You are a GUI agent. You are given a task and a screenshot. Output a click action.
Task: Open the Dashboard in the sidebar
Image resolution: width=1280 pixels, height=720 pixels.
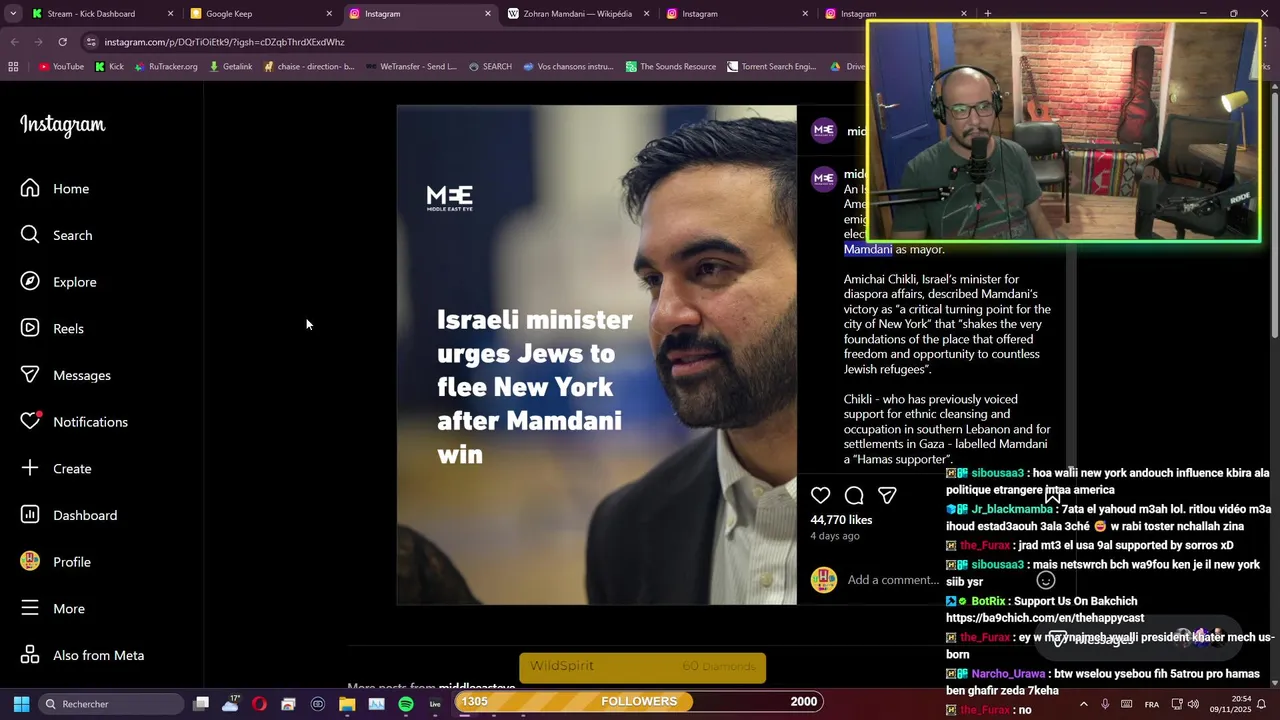pos(68,515)
